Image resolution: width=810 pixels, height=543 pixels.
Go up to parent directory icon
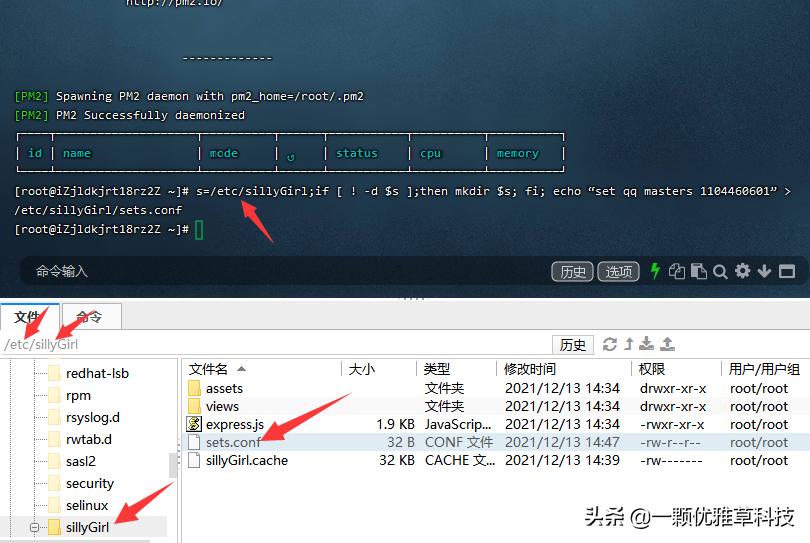(629, 344)
